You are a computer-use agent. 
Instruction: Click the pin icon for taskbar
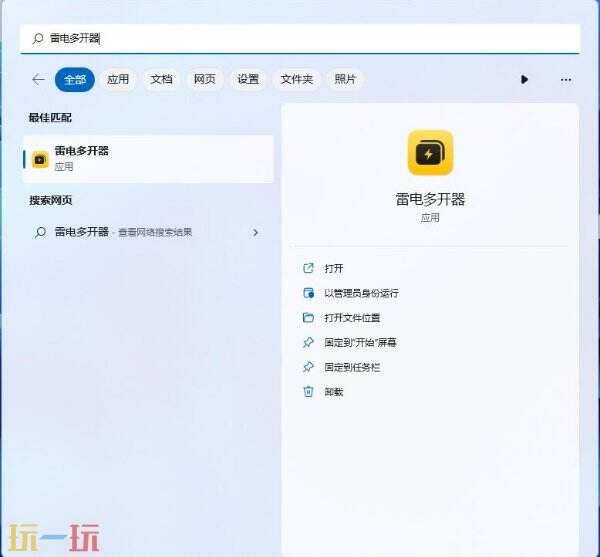point(308,367)
